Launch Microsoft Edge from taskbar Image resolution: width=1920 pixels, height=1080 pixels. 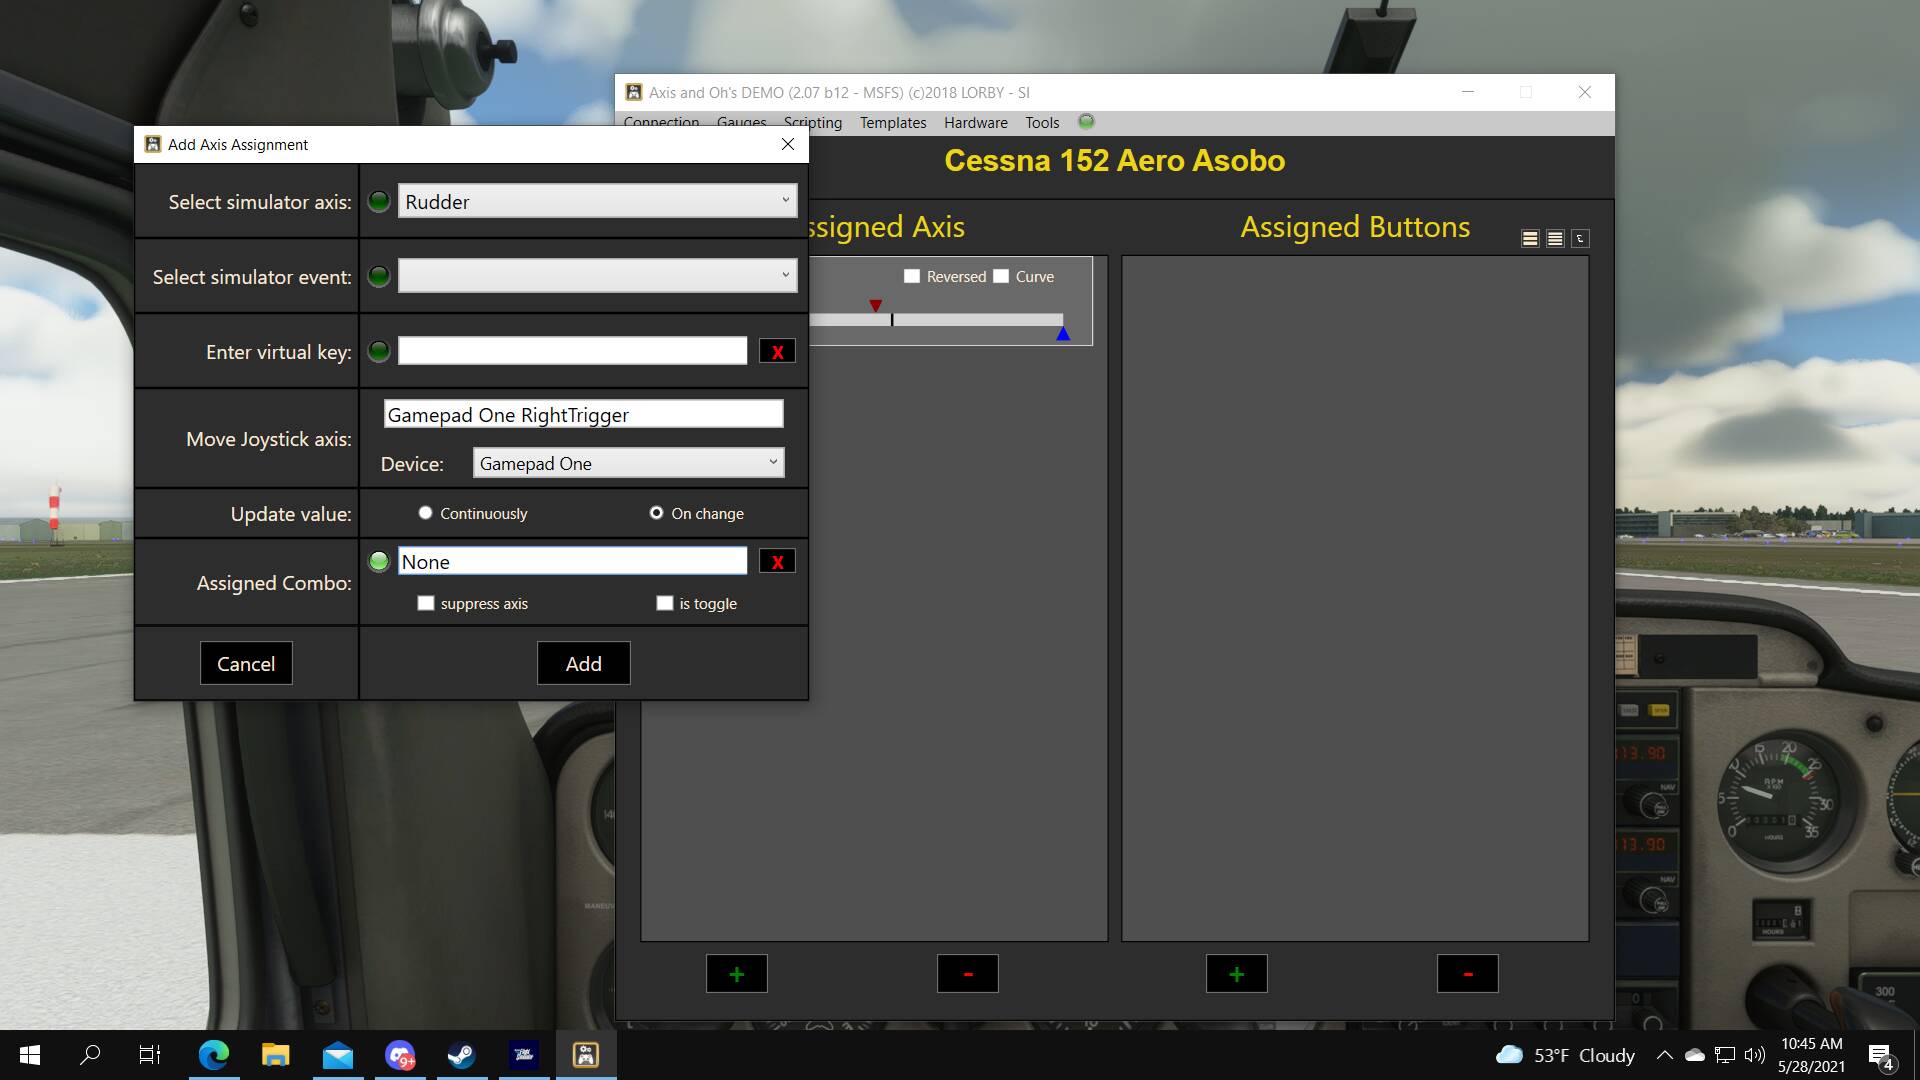pos(213,1055)
